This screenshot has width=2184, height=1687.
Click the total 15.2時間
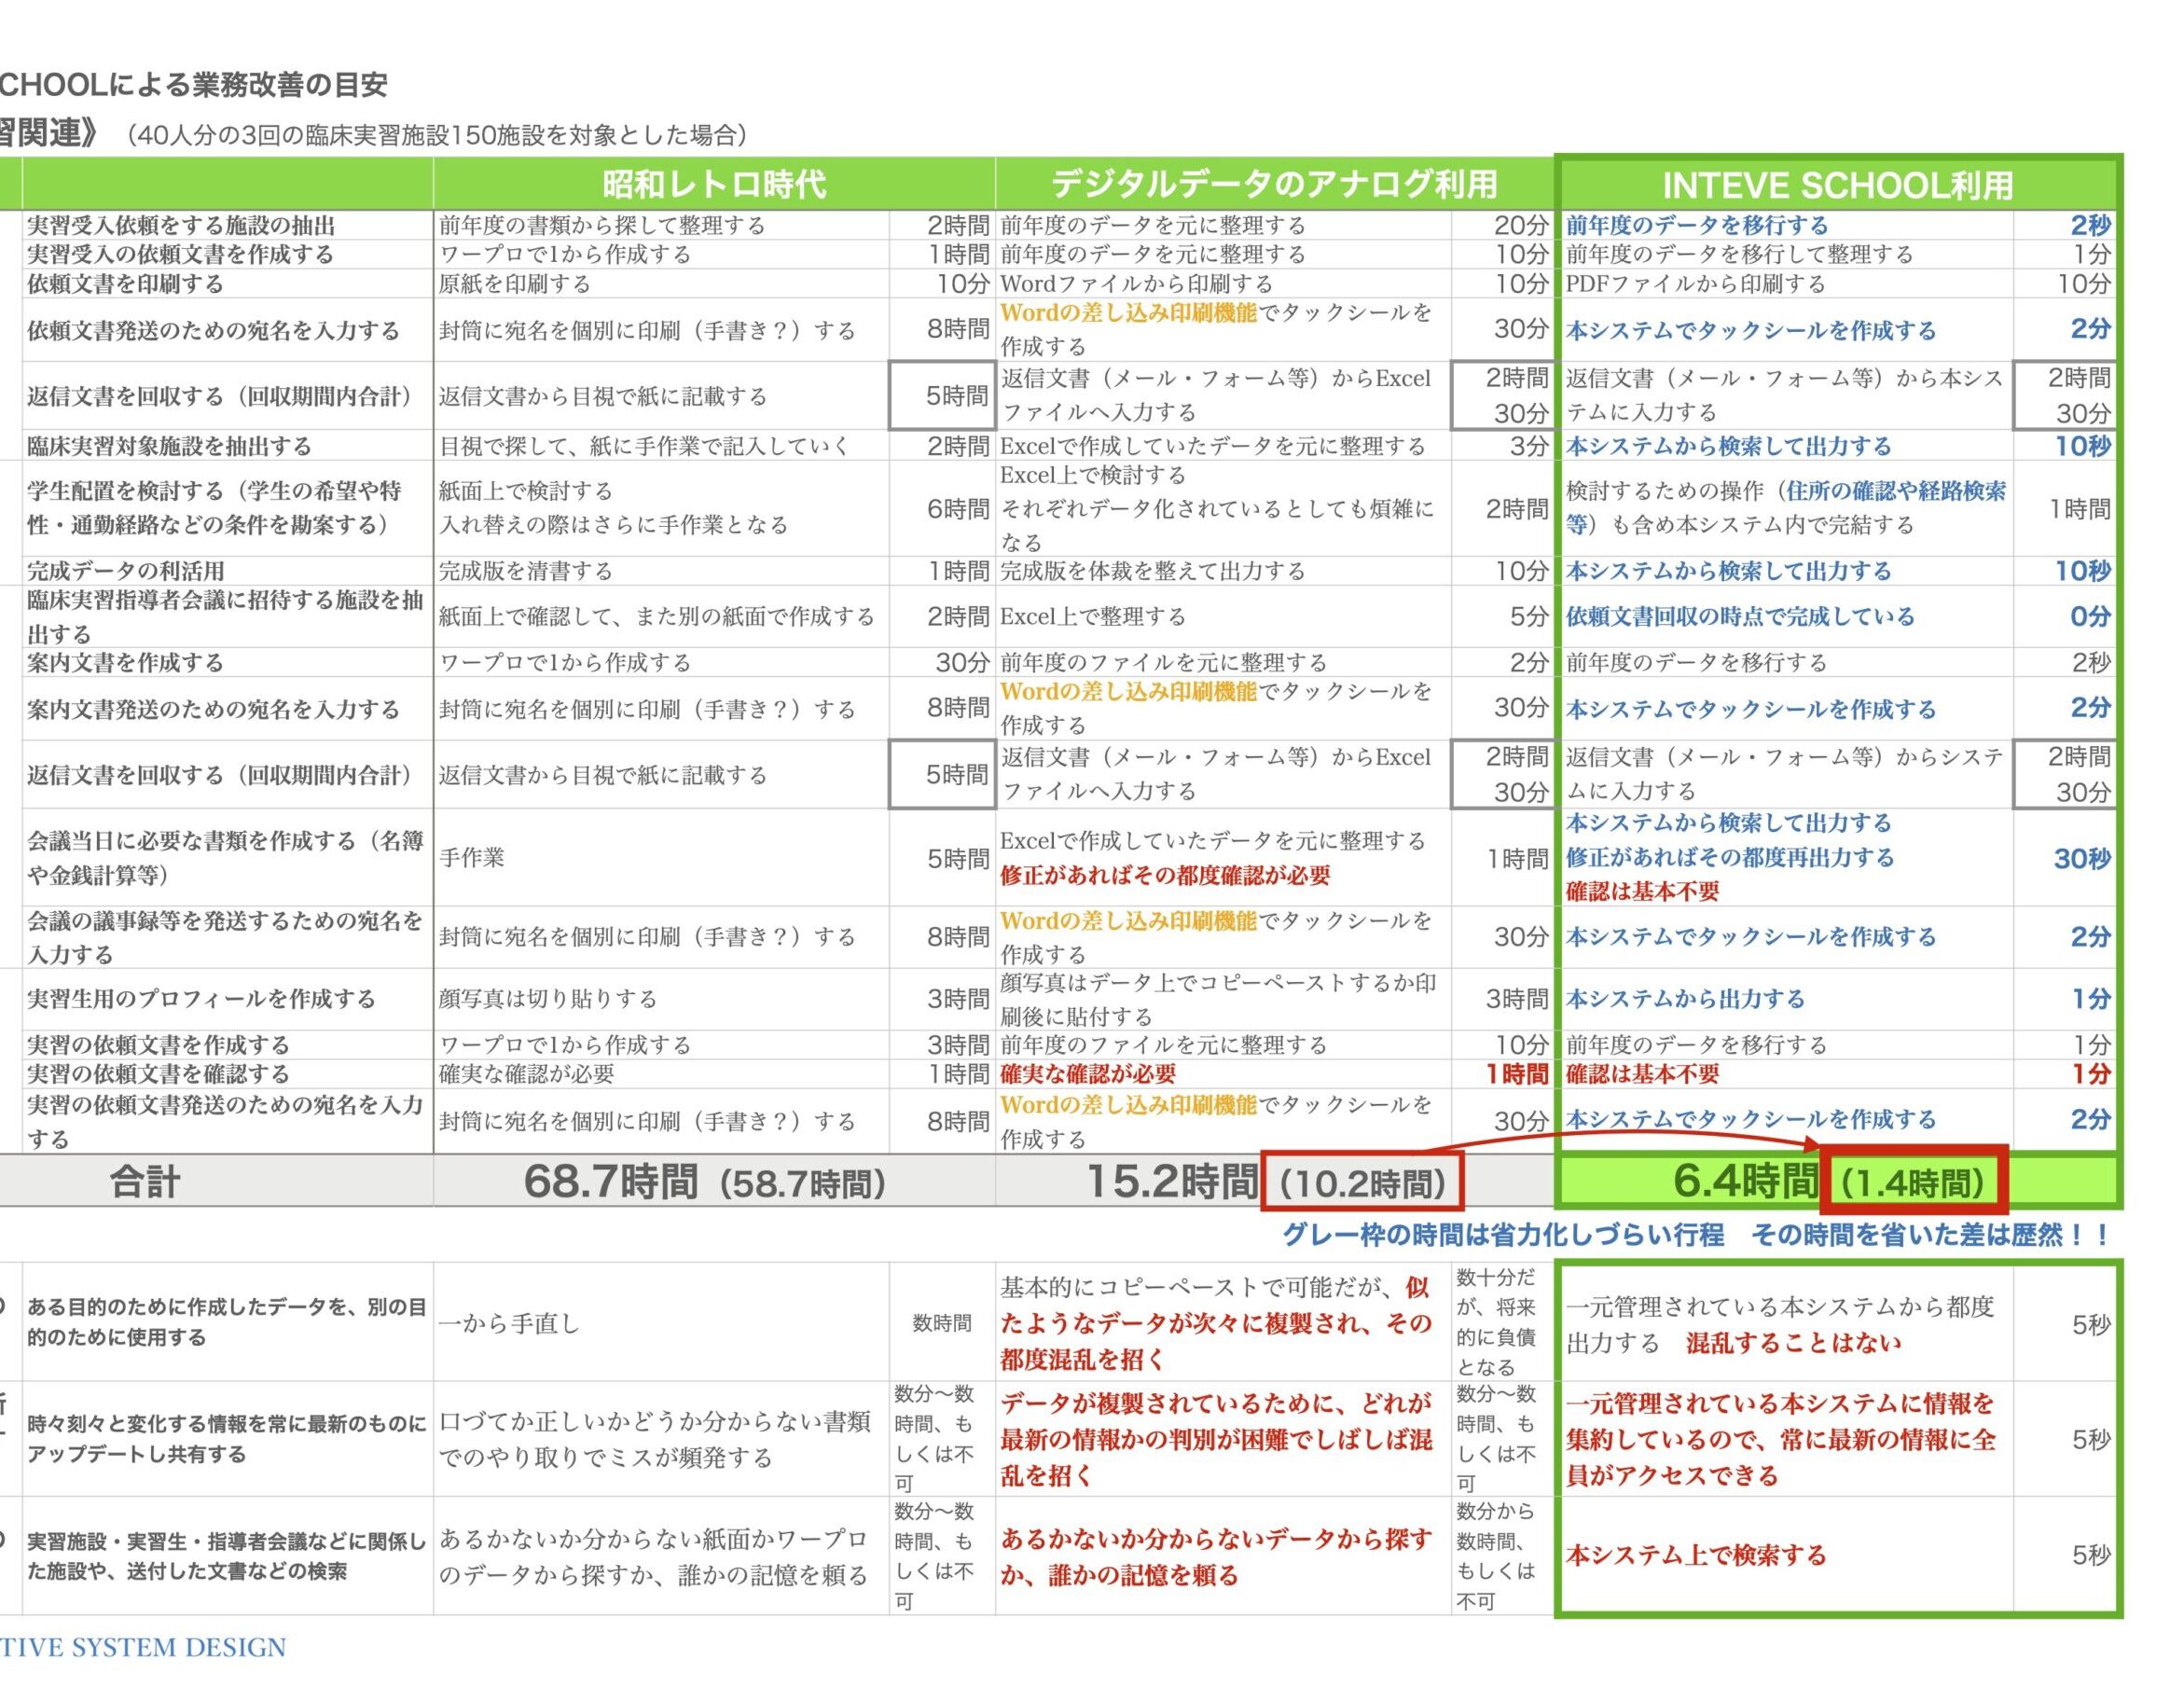pyautogui.click(x=1172, y=1181)
